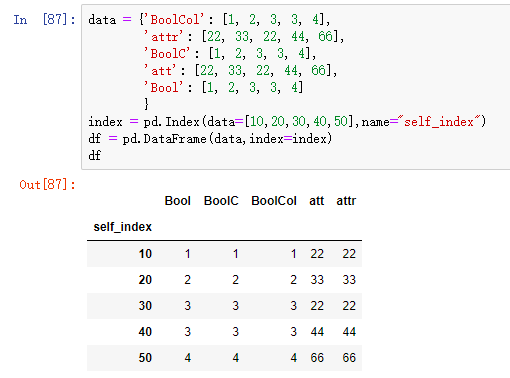The width and height of the screenshot is (510, 378).
Task: Click att value 22 in row 10
Action: 317,254
